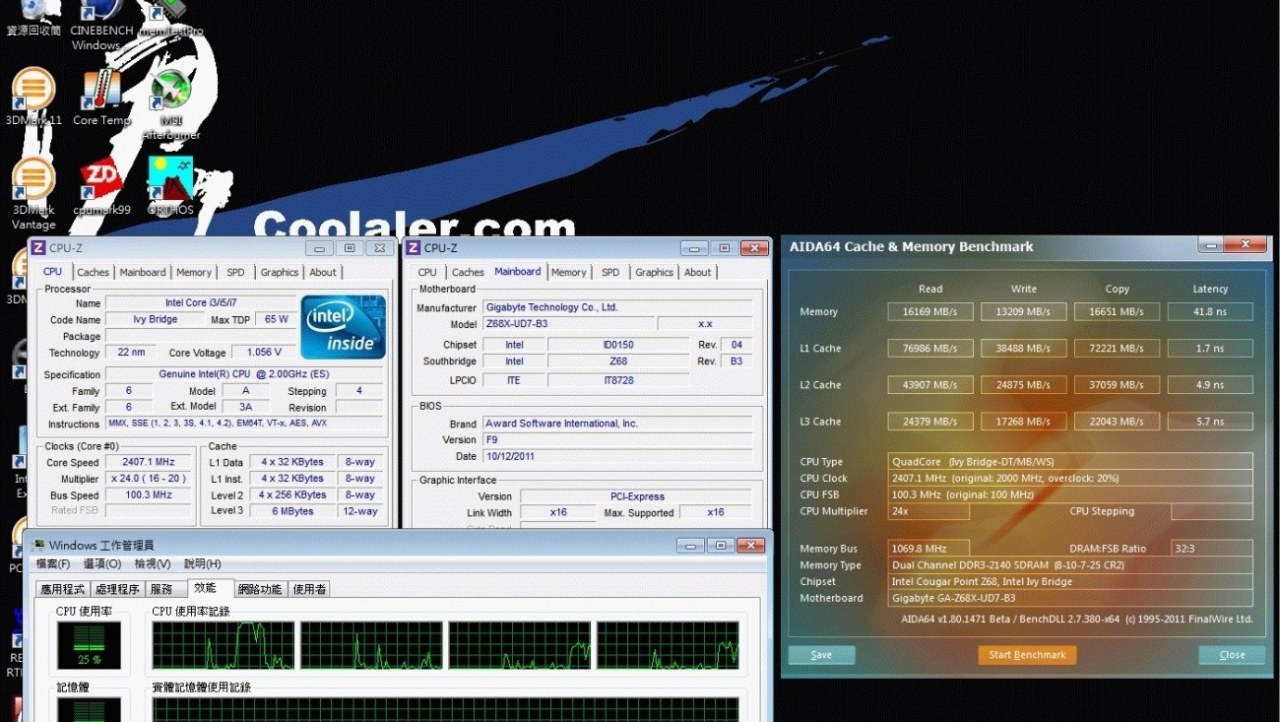Open SPD tab in CPU-Z Mainboard window
This screenshot has height=722, width=1280.
click(x=610, y=272)
